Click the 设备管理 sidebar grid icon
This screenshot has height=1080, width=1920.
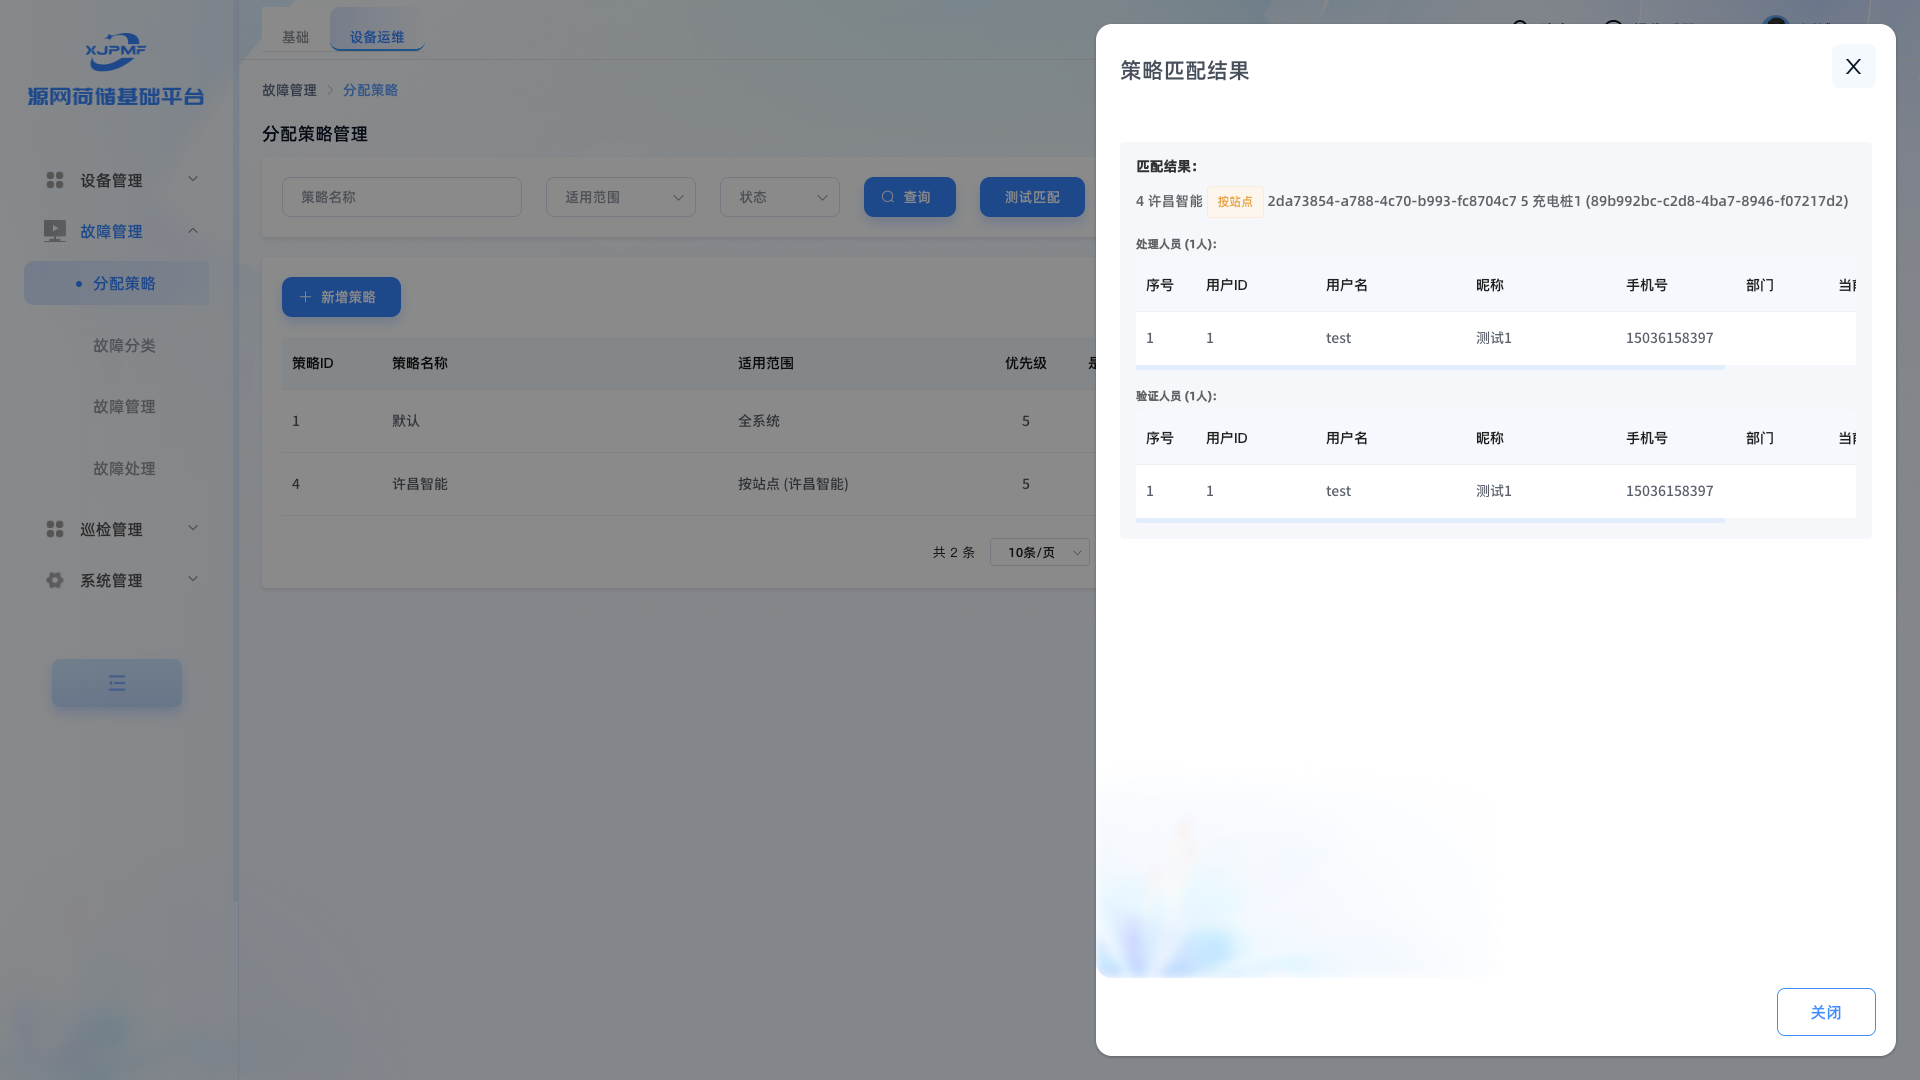pos(55,180)
